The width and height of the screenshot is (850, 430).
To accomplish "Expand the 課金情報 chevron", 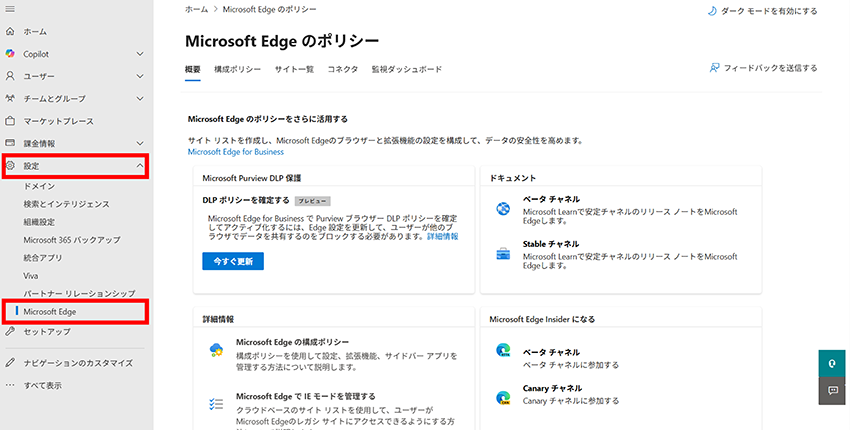I will coord(139,144).
